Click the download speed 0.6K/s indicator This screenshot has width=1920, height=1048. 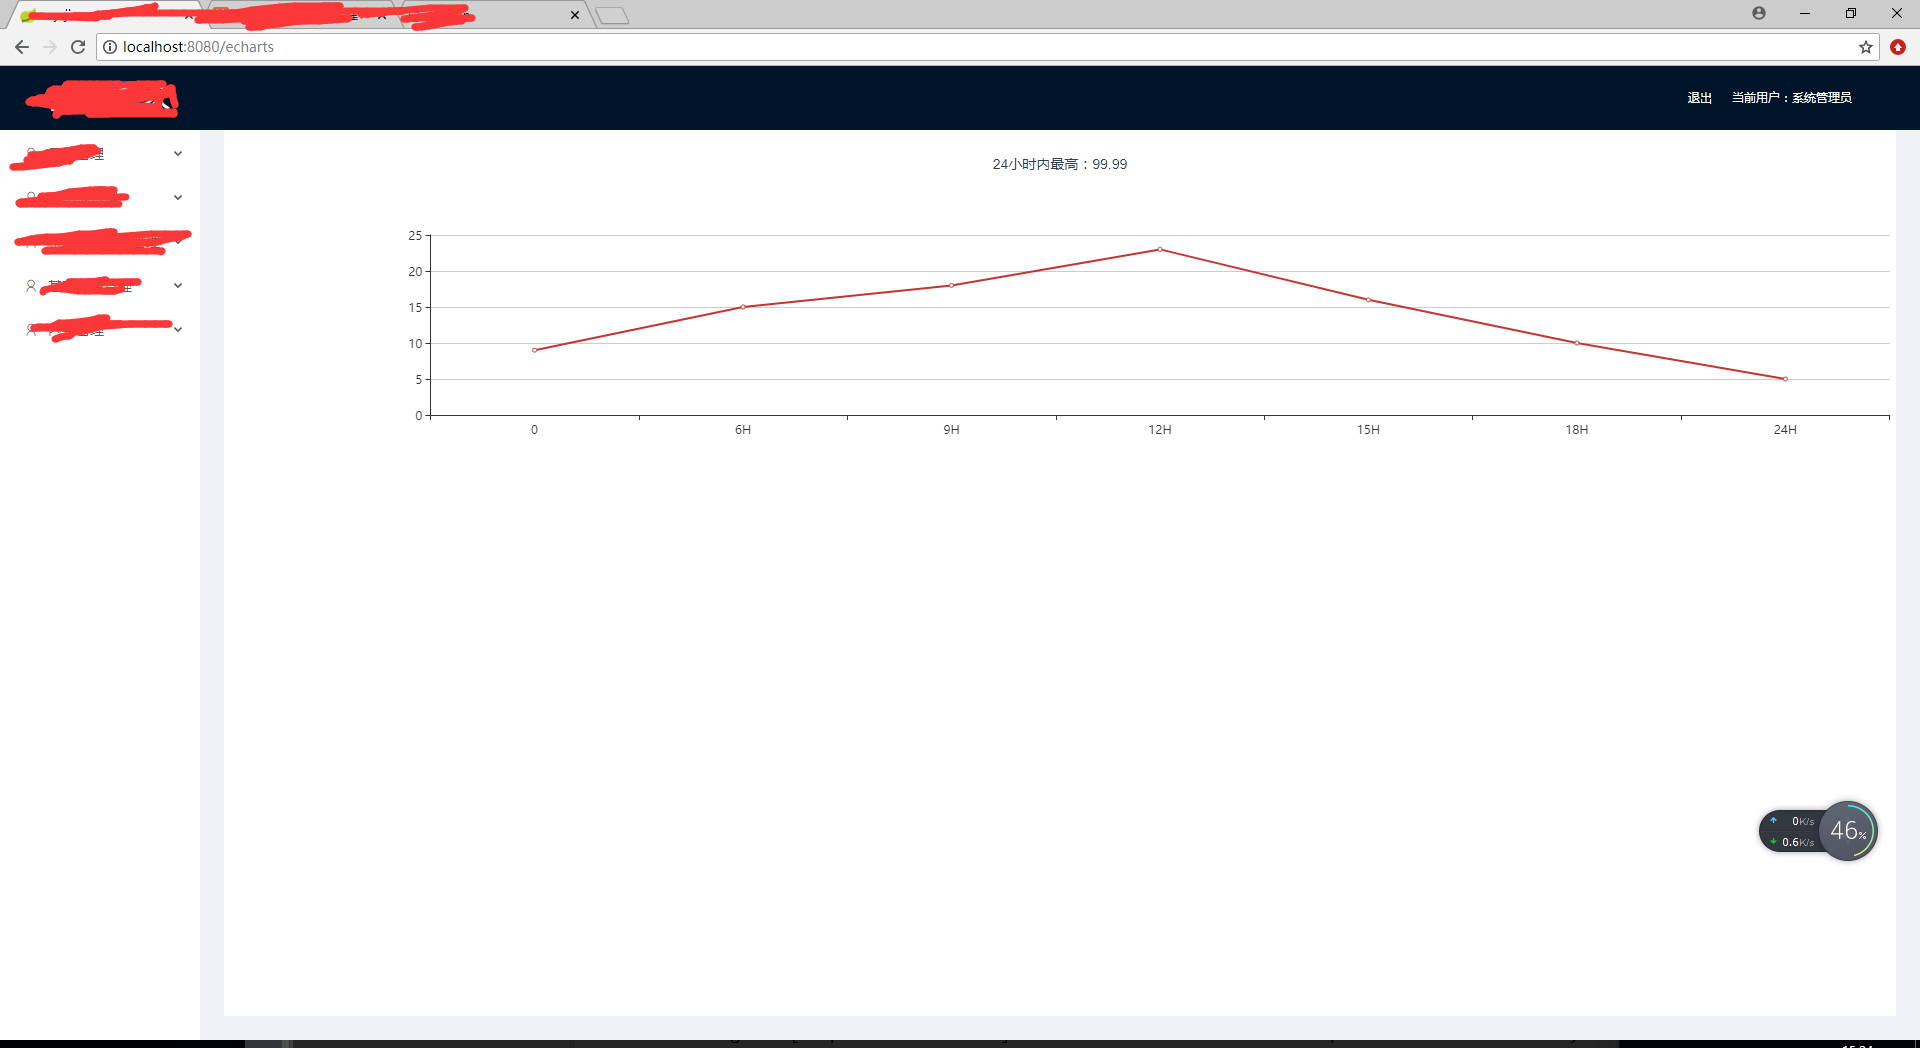click(x=1793, y=842)
